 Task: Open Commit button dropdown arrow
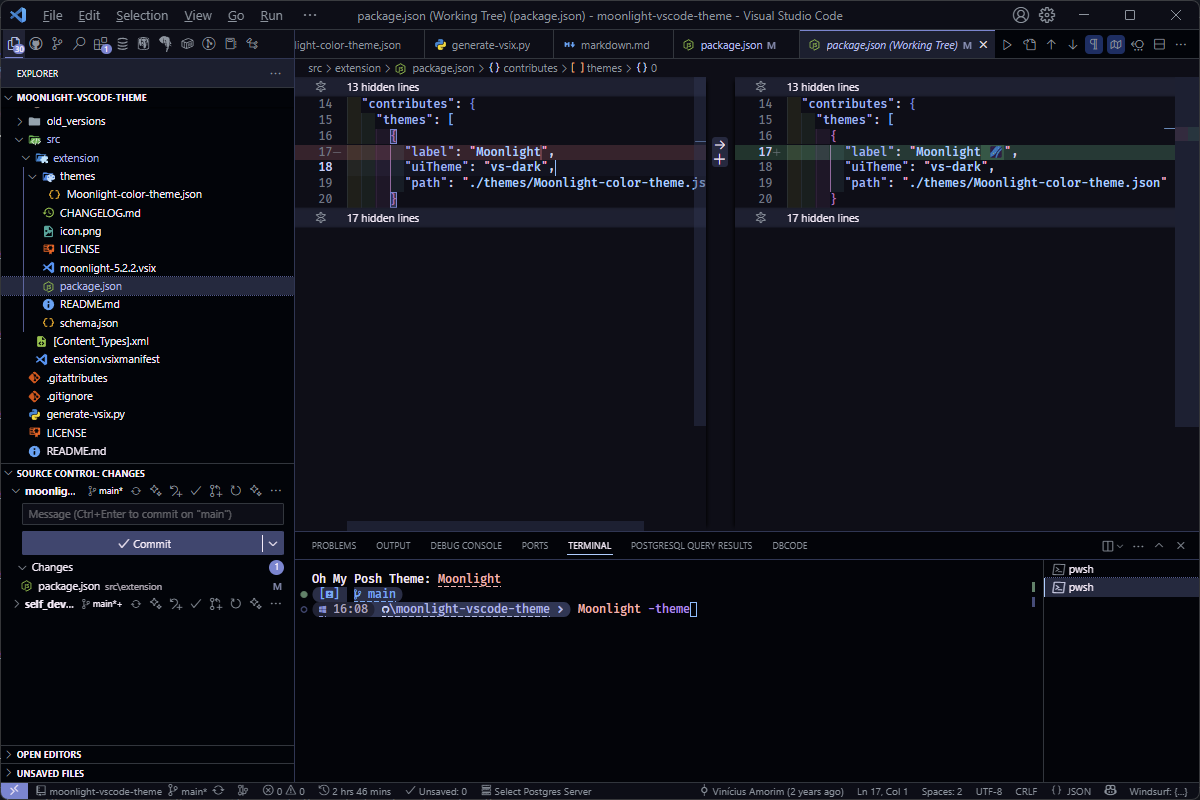[x=273, y=543]
